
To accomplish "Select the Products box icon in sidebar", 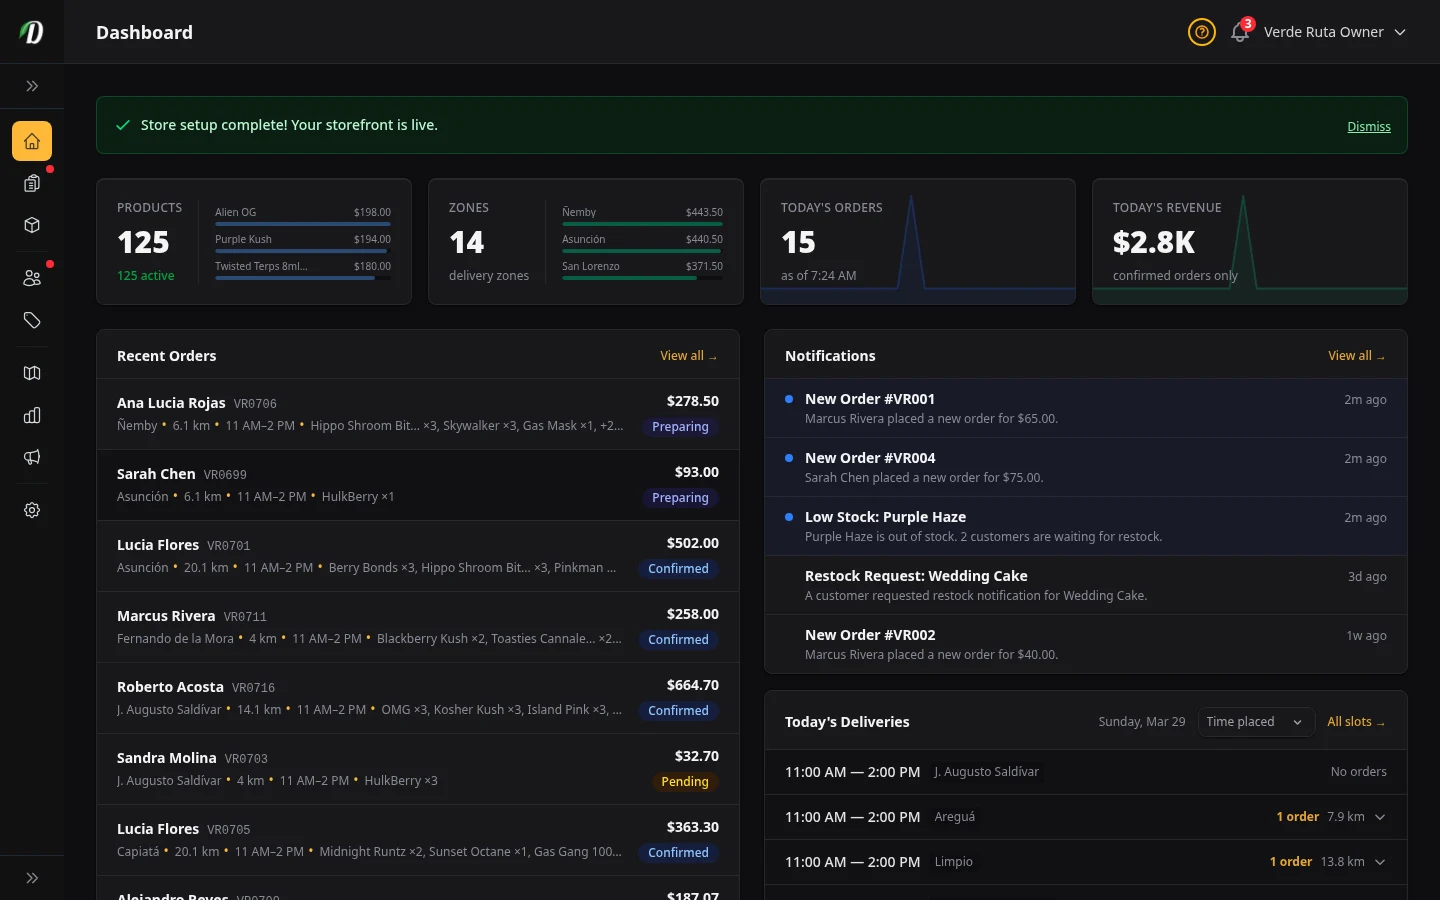I will point(32,225).
